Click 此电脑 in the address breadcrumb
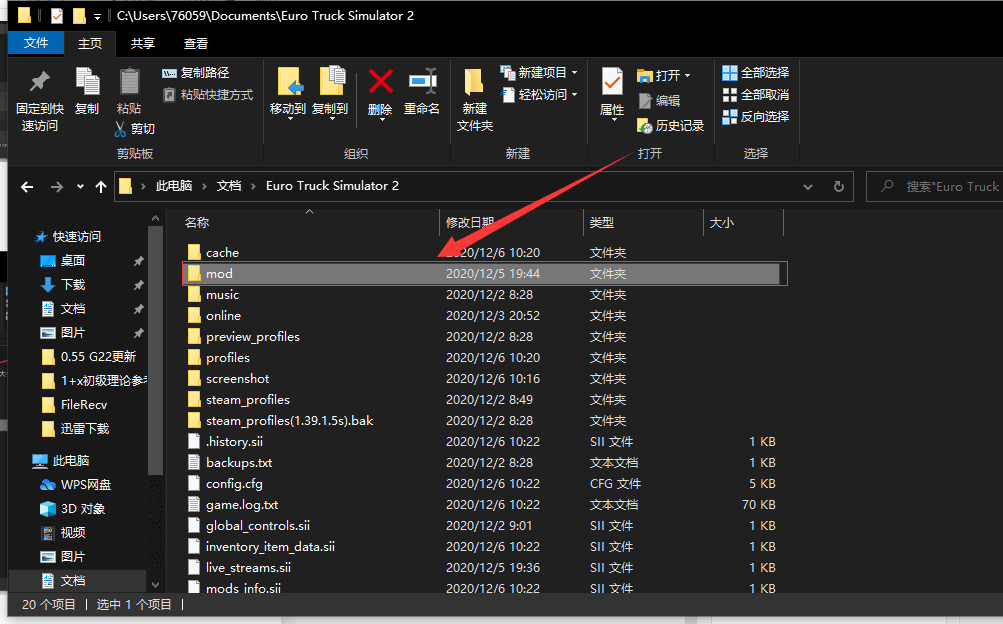1003x624 pixels. pos(174,186)
